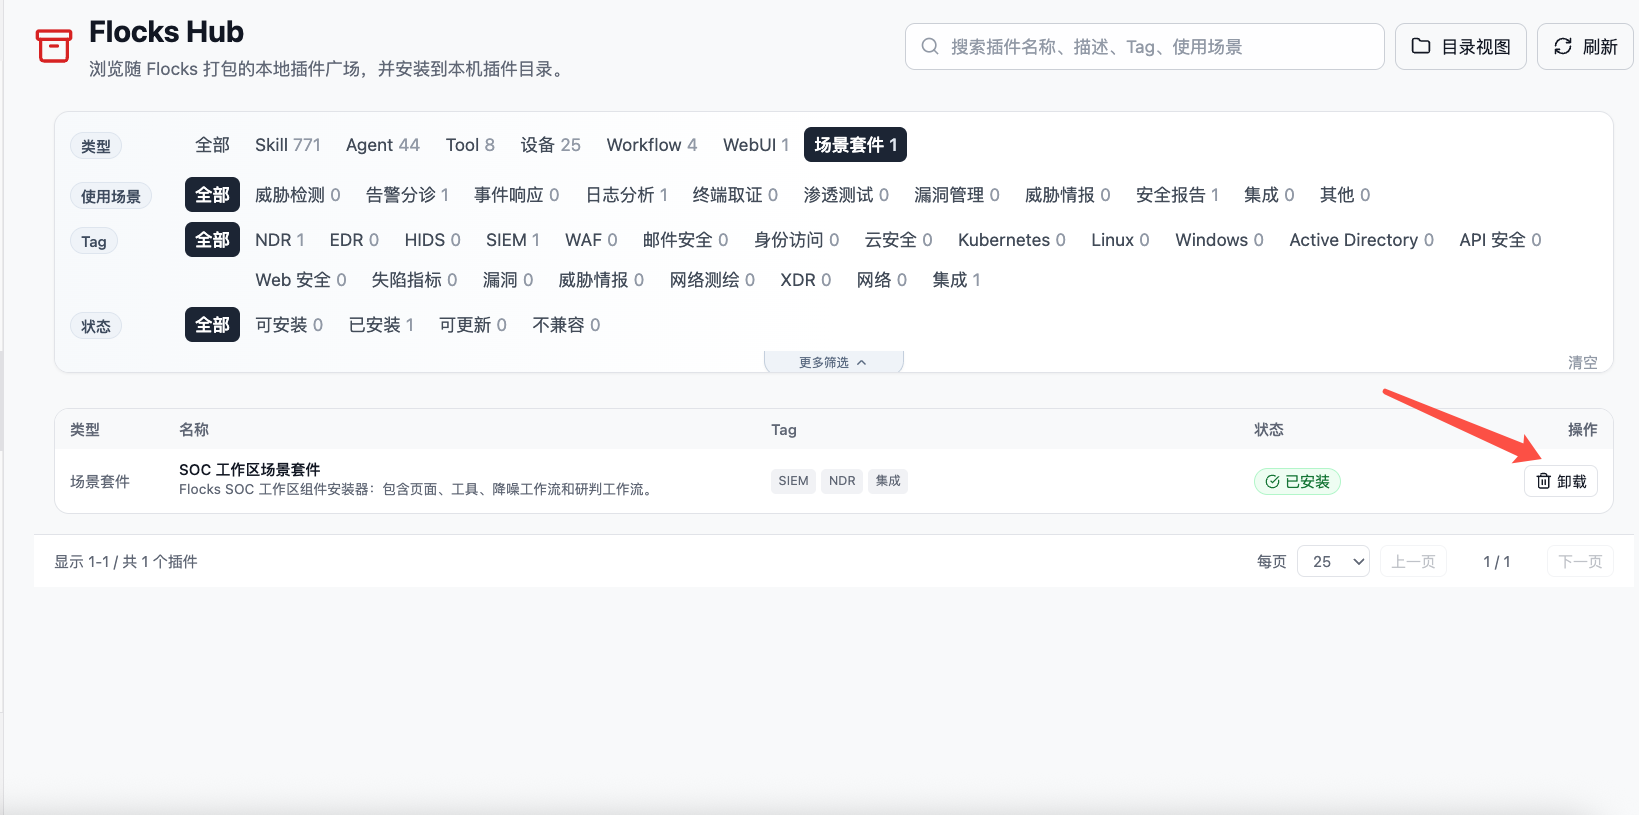Viewport: 1639px width, 815px height.
Task: Filter scenario 渗透测试 0
Action: (x=846, y=195)
